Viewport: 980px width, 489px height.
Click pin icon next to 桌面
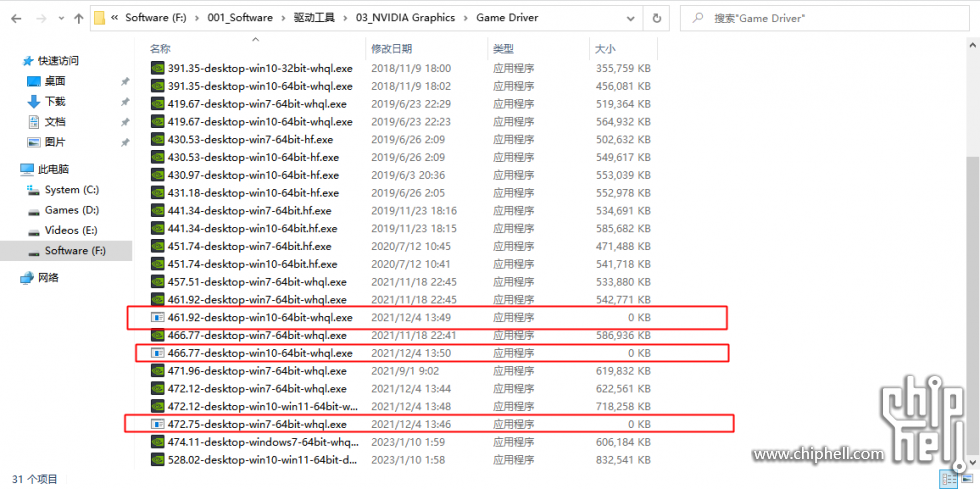125,81
